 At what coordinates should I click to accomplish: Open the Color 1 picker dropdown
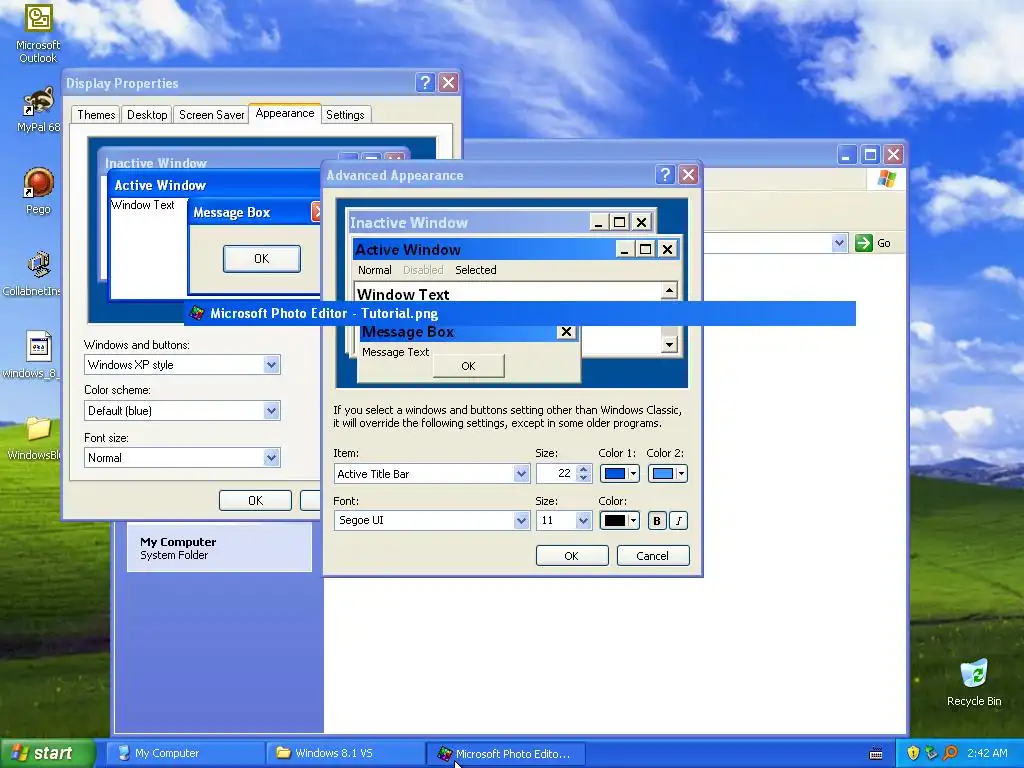(619, 473)
